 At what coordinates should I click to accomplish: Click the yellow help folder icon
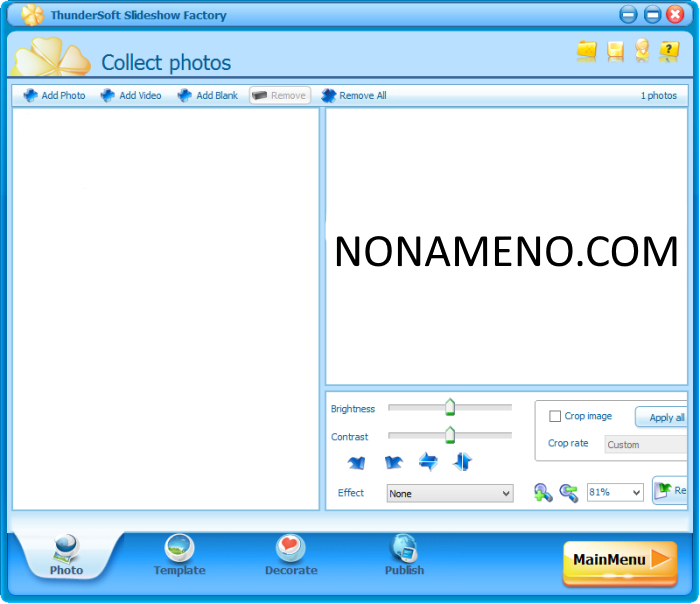pos(669,51)
